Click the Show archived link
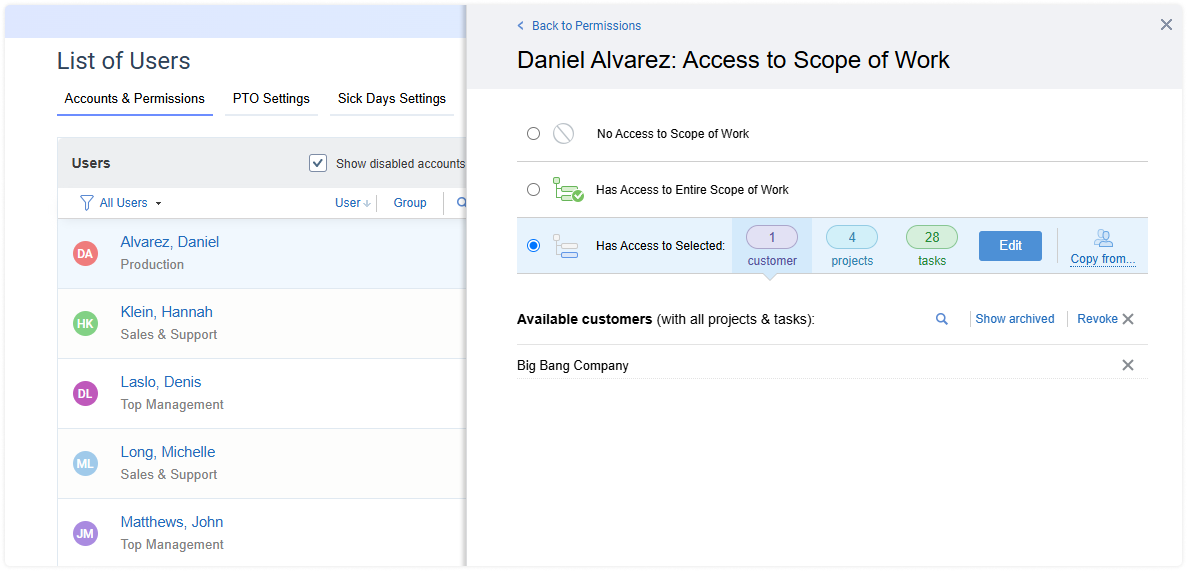This screenshot has height=571, width=1187. (1014, 319)
